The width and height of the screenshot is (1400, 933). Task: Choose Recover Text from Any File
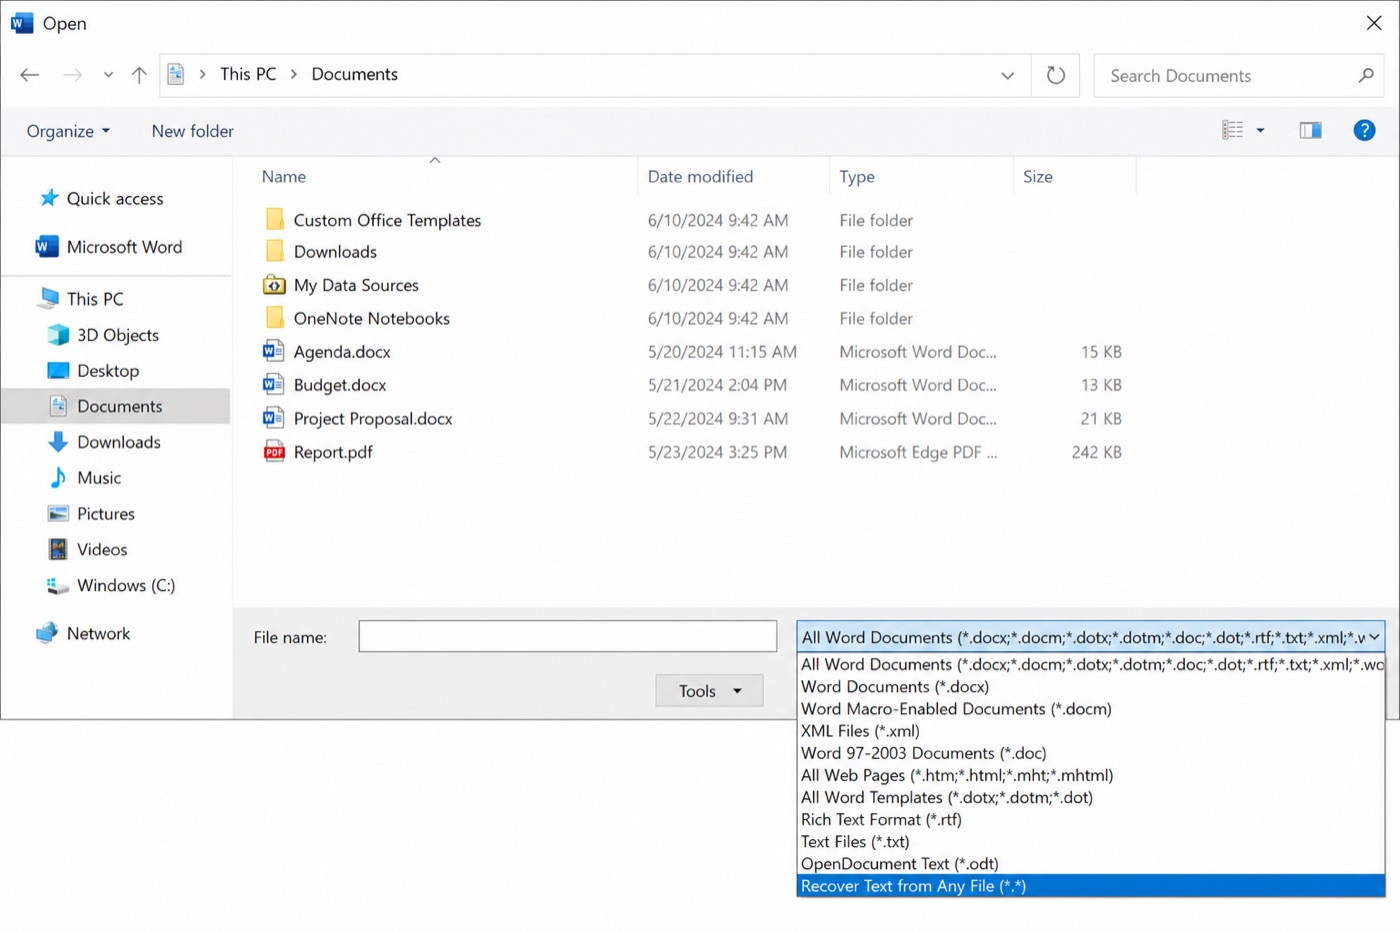pyautogui.click(x=1091, y=886)
